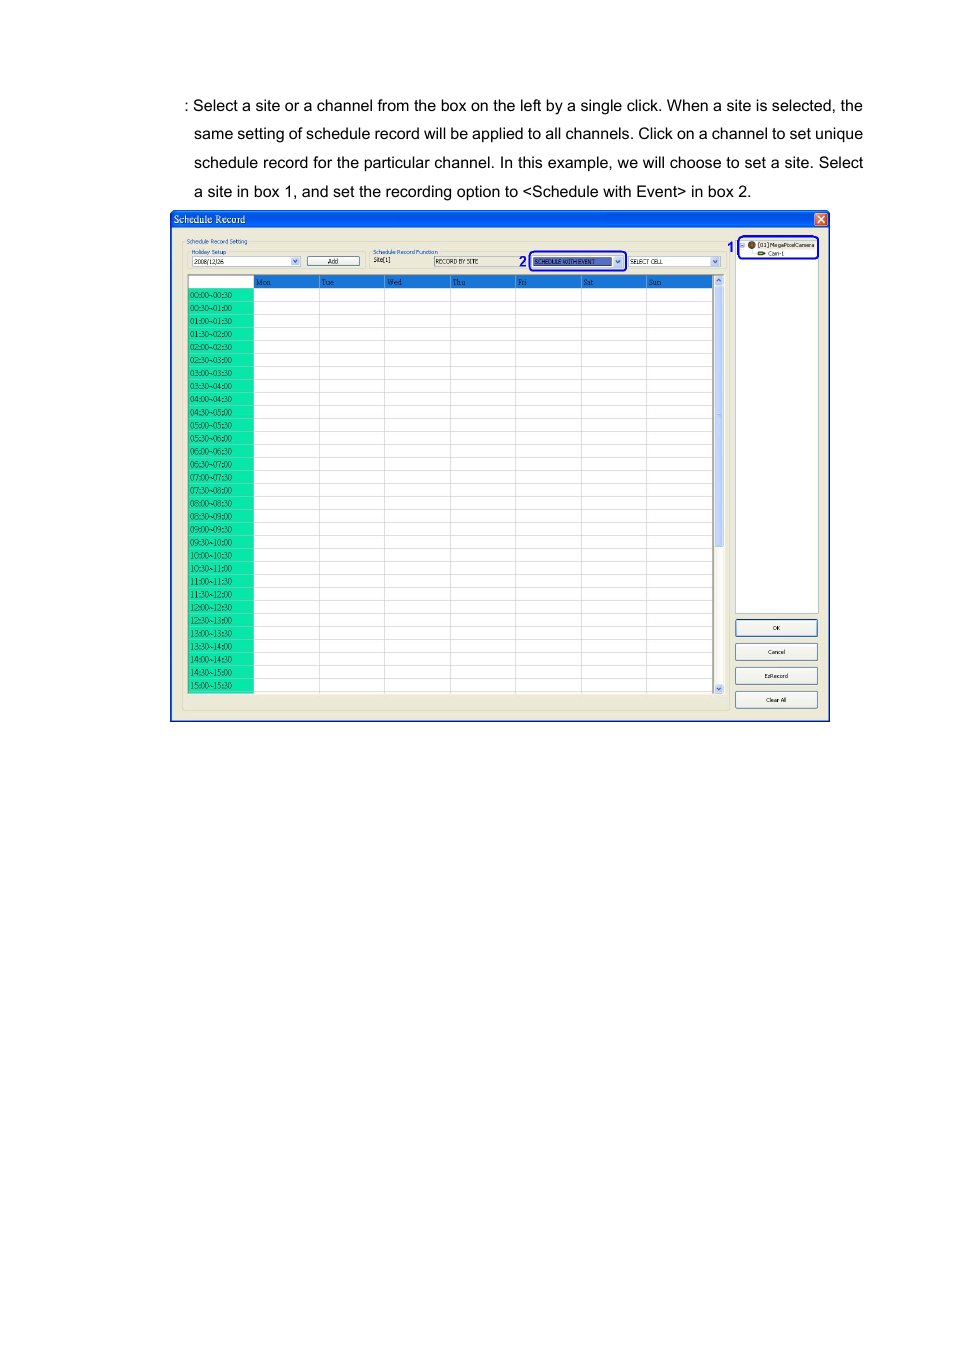This screenshot has width=954, height=1350.
Task: Click the schedule grid scroll-up arrow
Action: (719, 281)
